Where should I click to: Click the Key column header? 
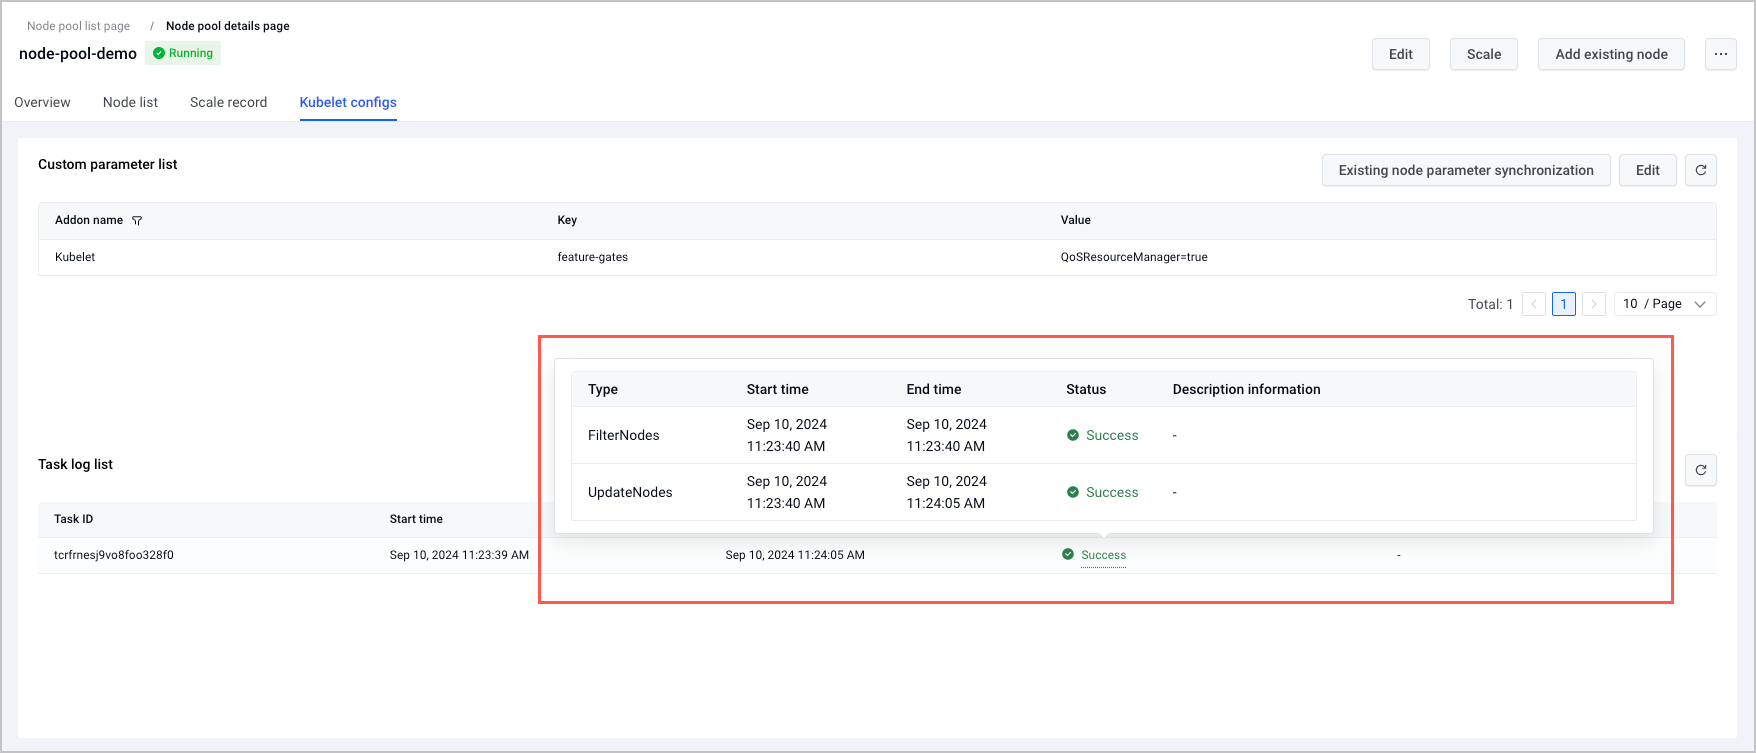point(567,220)
